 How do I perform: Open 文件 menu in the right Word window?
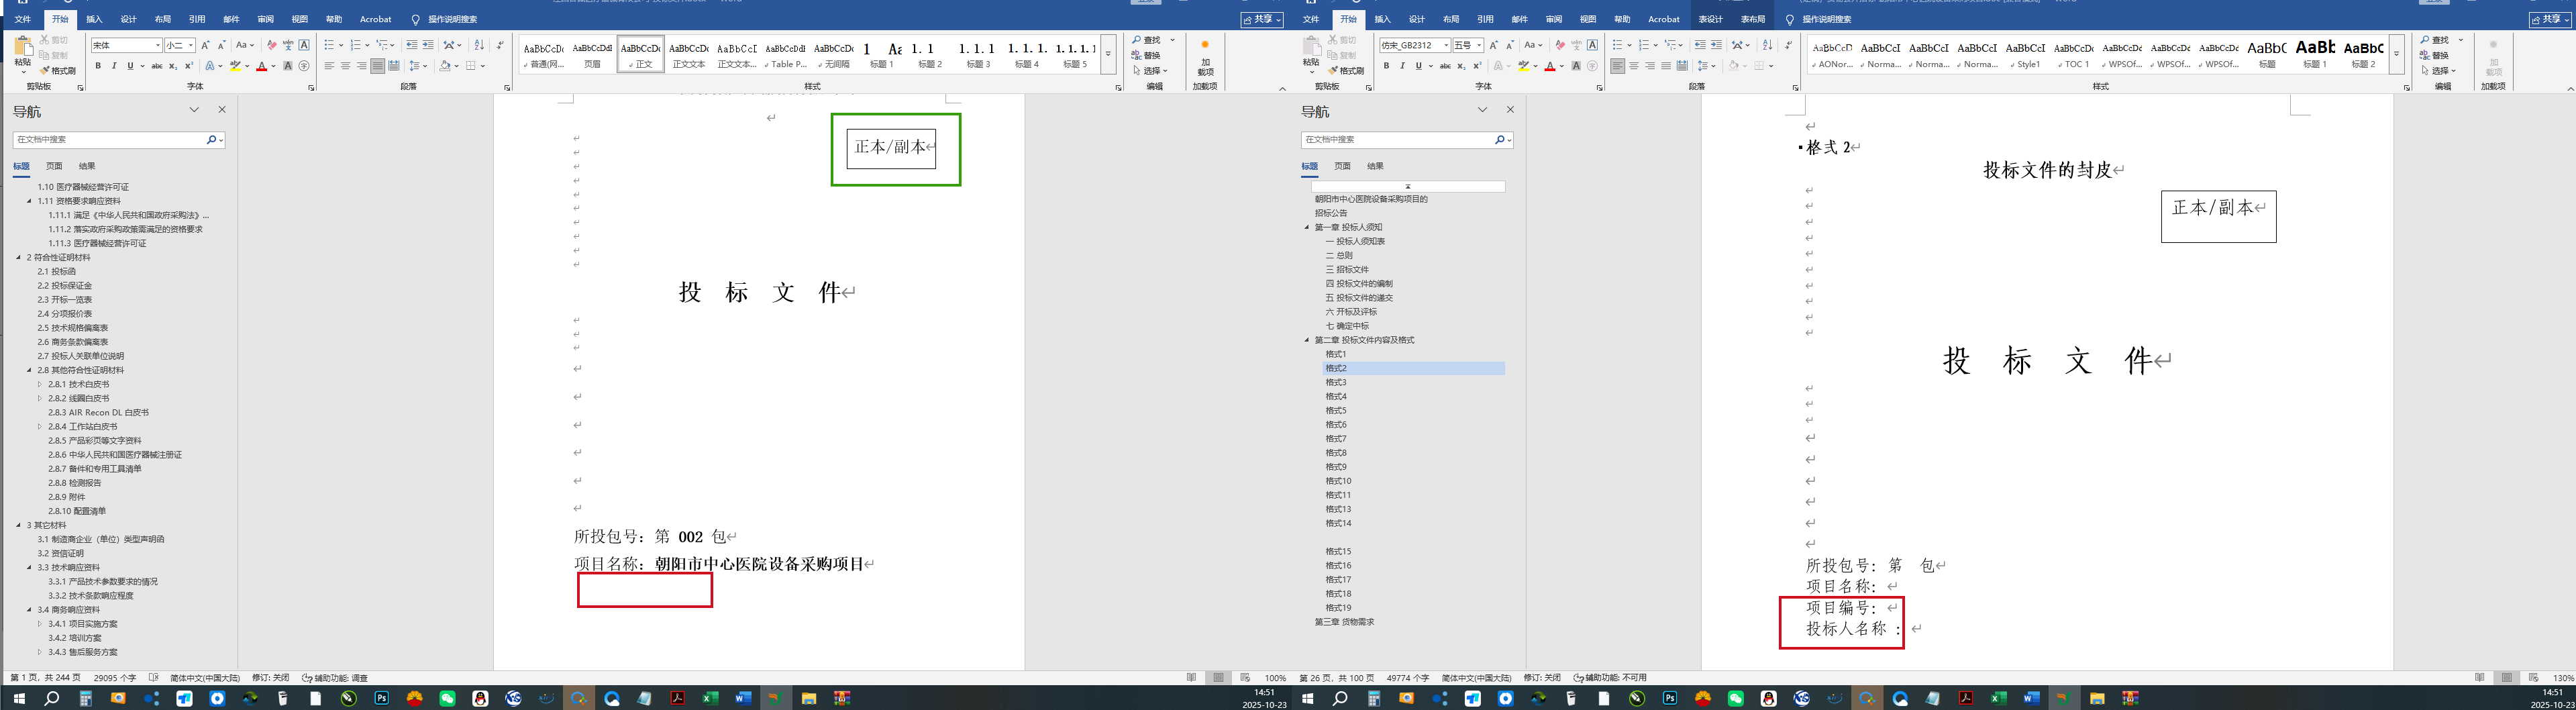1311,19
